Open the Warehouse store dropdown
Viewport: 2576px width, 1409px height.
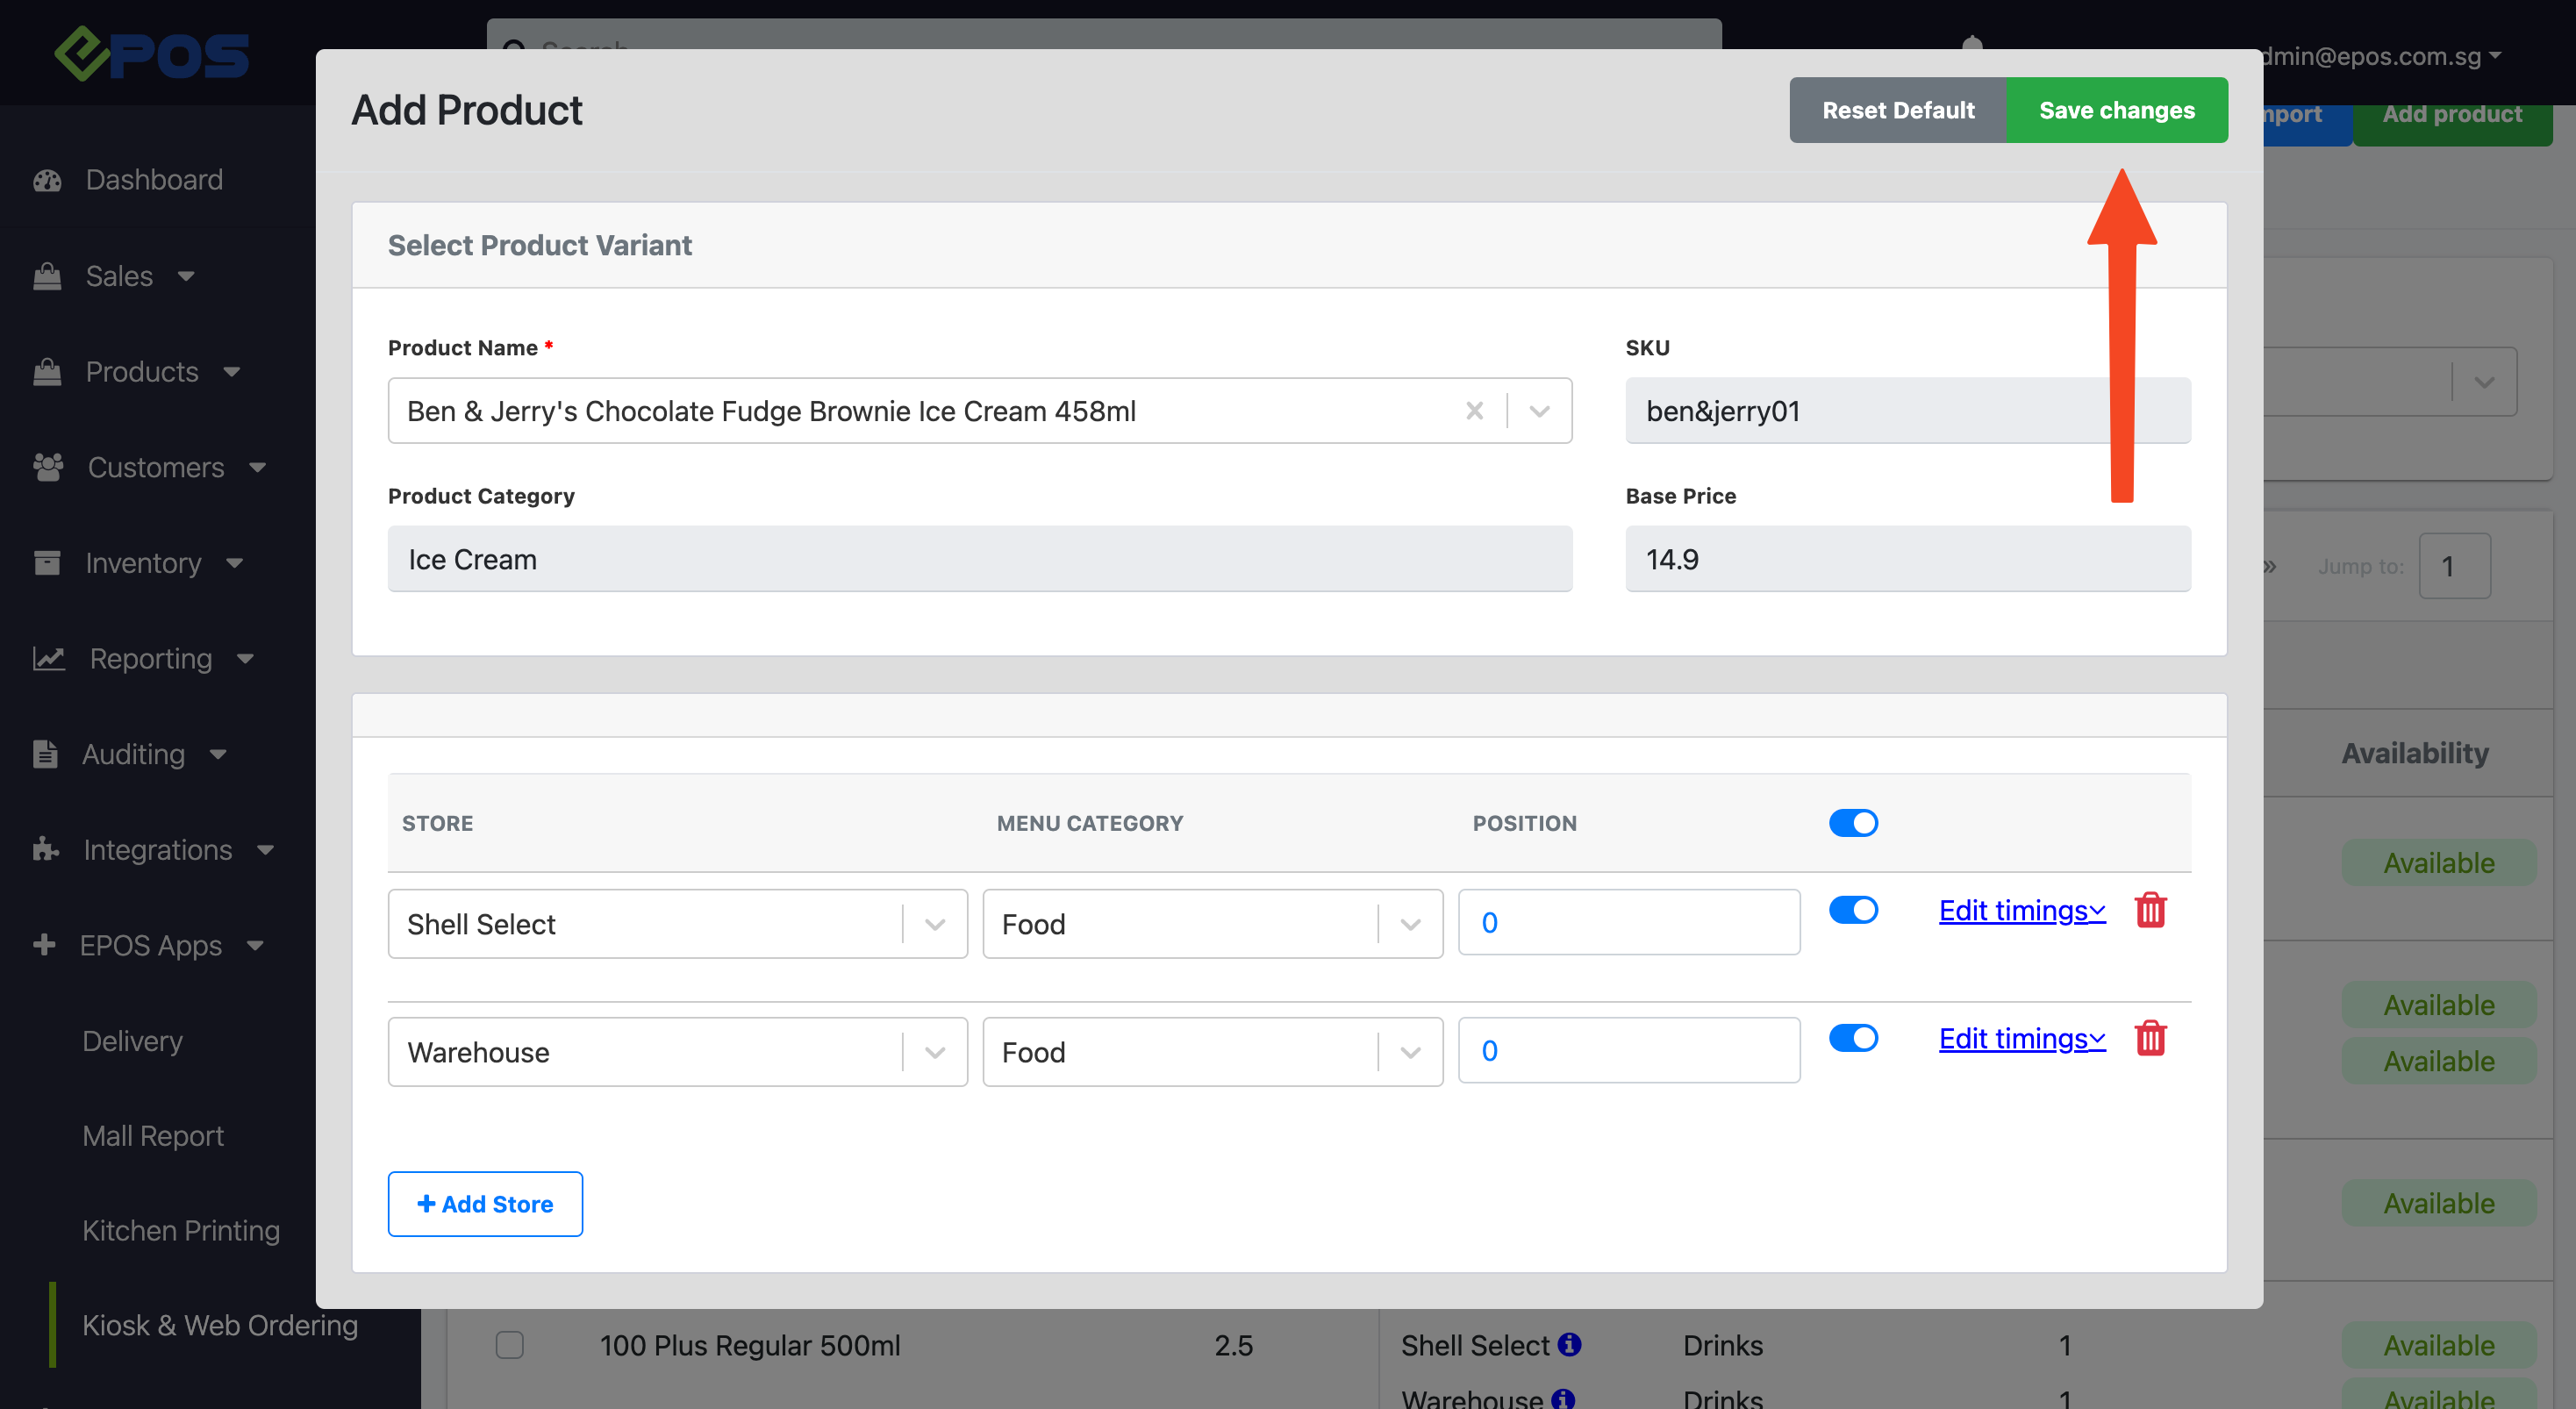677,1052
